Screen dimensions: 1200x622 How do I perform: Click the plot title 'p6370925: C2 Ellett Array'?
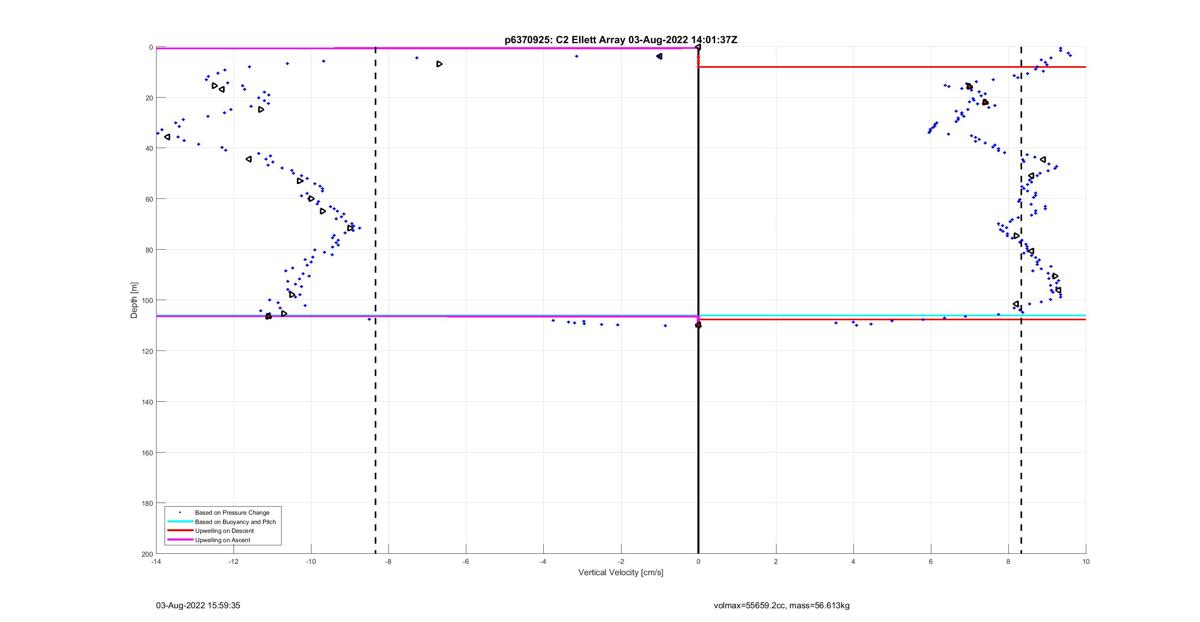tap(564, 39)
